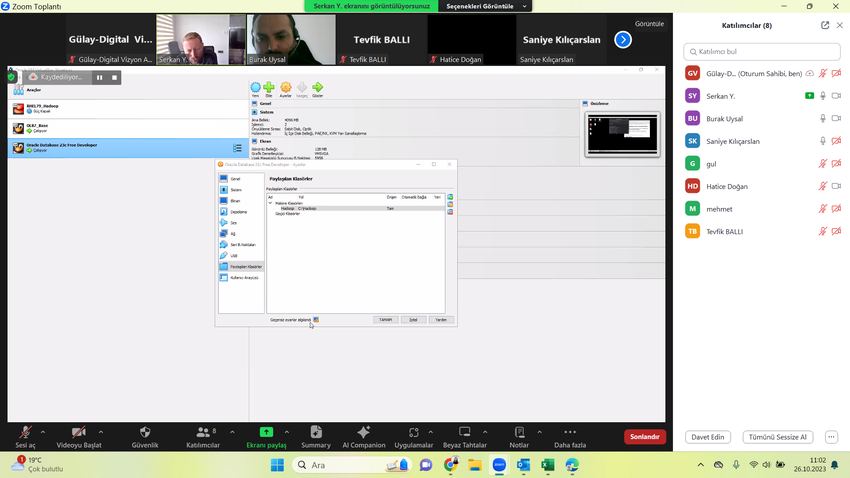Image resolution: width=850 pixels, height=478 pixels.
Task: Click the taskbar Ara search box
Action: tap(352, 465)
